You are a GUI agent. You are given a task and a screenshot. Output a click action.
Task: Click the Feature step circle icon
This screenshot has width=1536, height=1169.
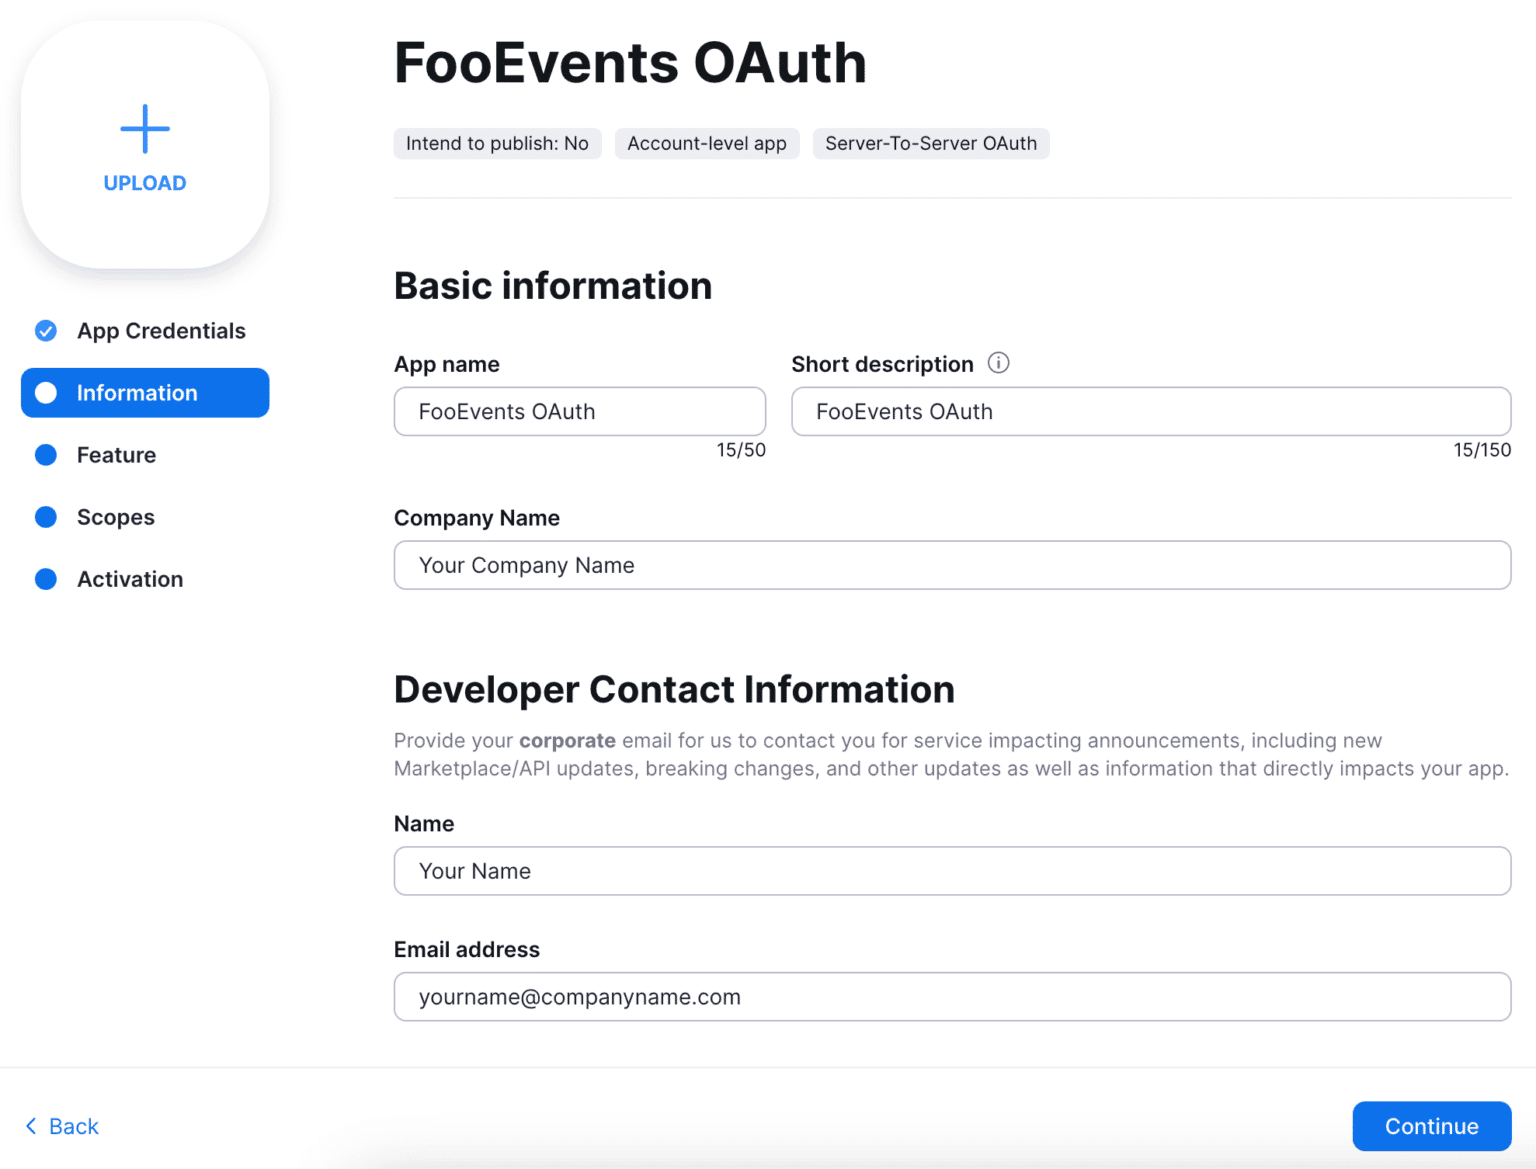coord(45,455)
